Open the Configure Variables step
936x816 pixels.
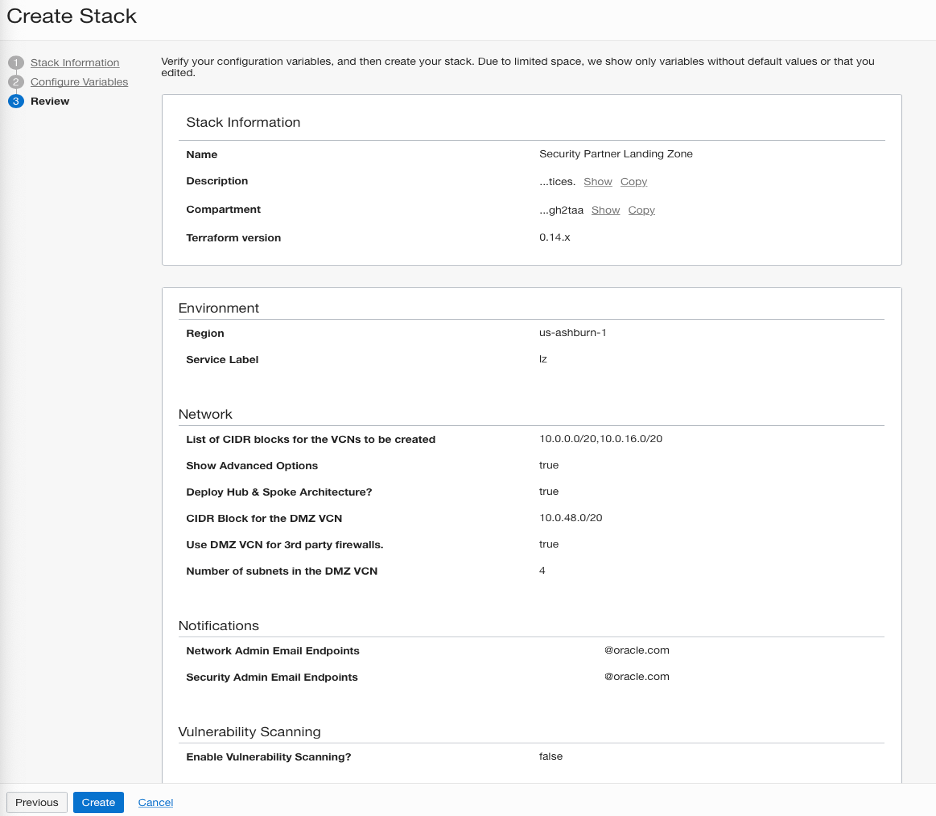[x=79, y=82]
